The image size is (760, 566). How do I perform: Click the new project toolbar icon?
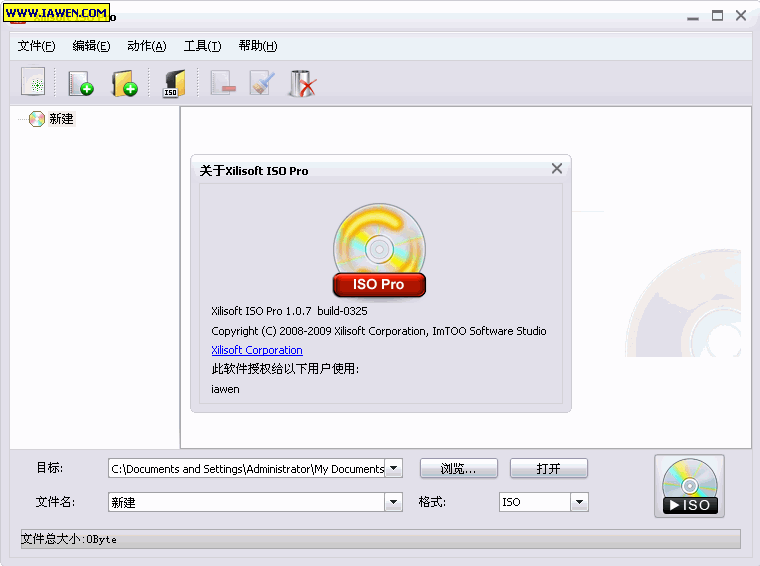[x=33, y=82]
